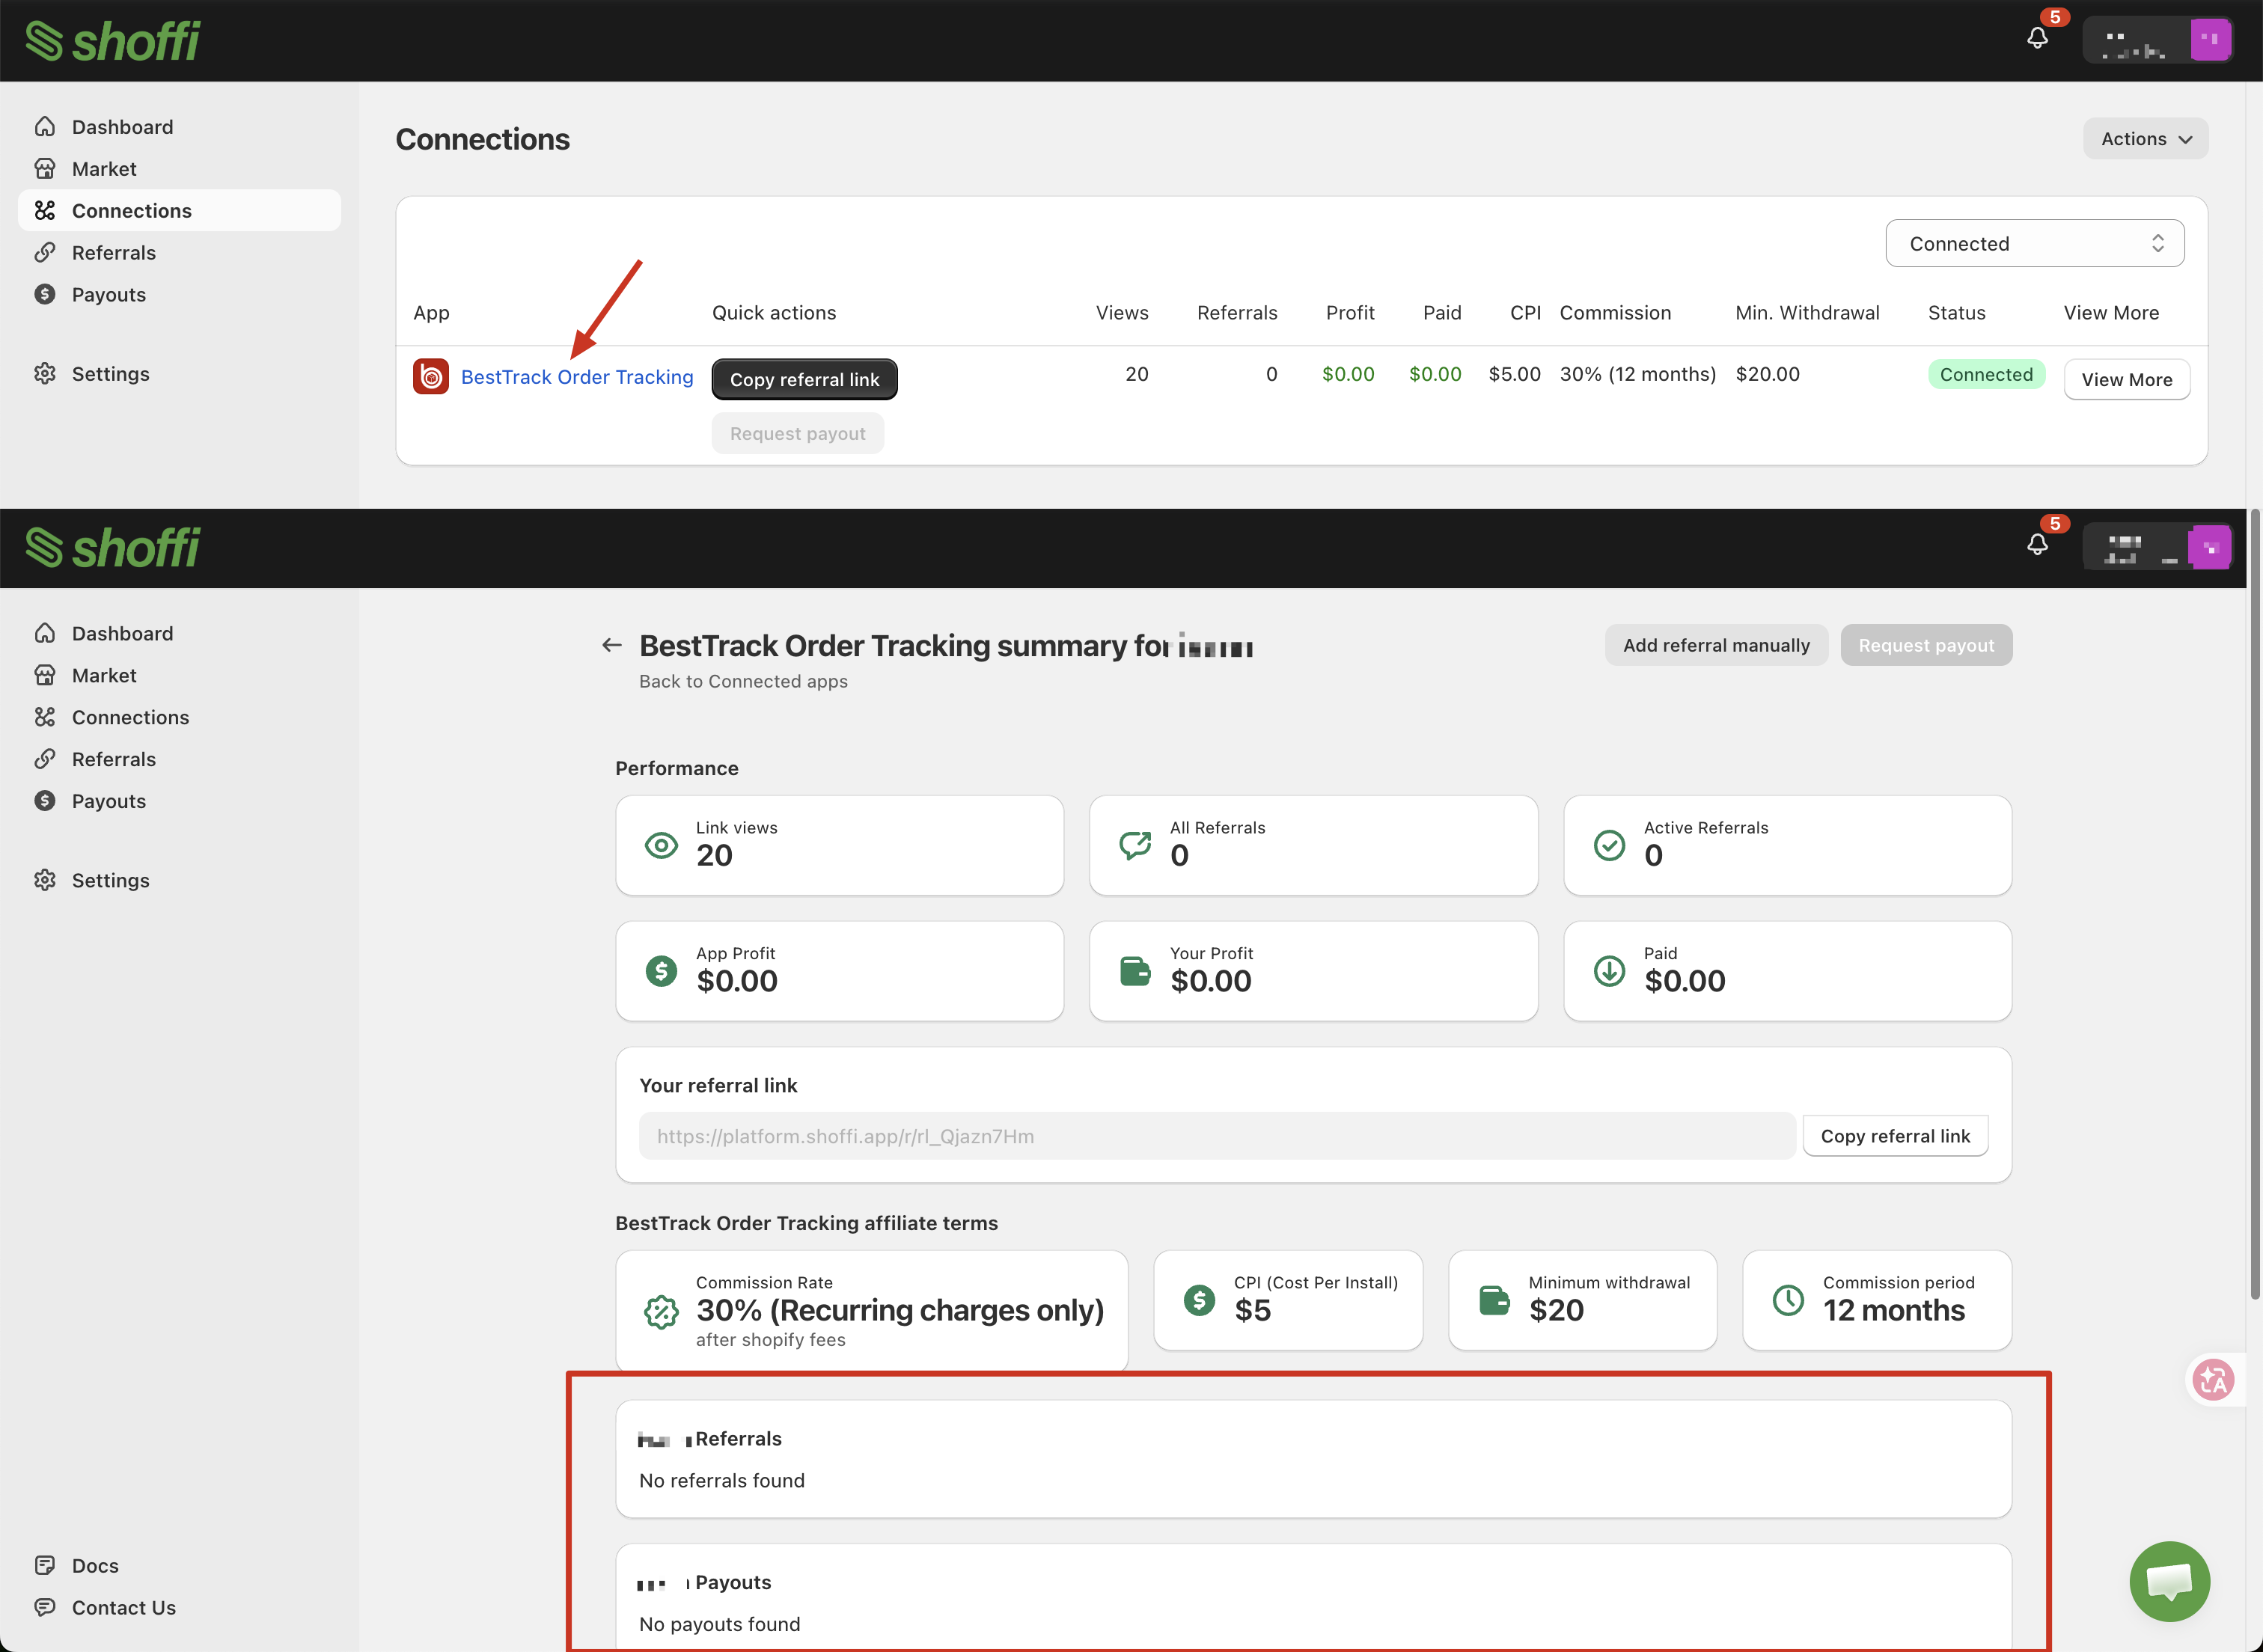Viewport: 2263px width, 1652px height.
Task: Click the Your Profit wallet icon
Action: 1135,971
